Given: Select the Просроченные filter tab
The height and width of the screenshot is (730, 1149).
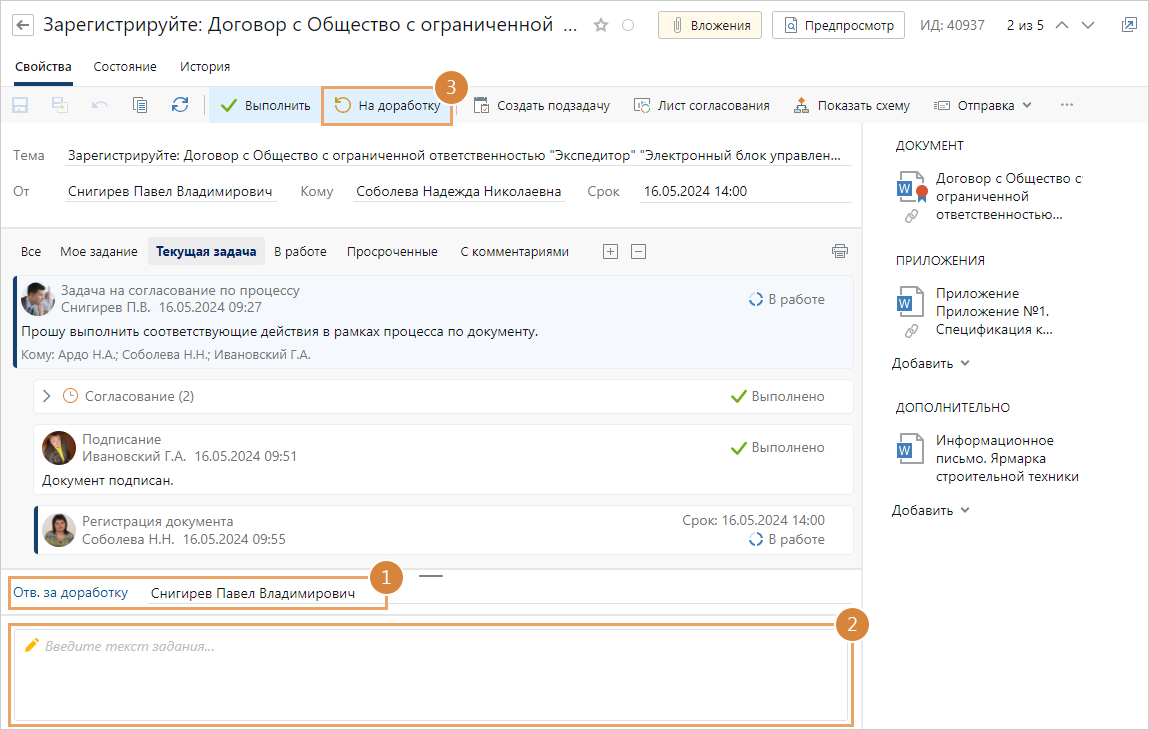Looking at the screenshot, I should [x=392, y=252].
